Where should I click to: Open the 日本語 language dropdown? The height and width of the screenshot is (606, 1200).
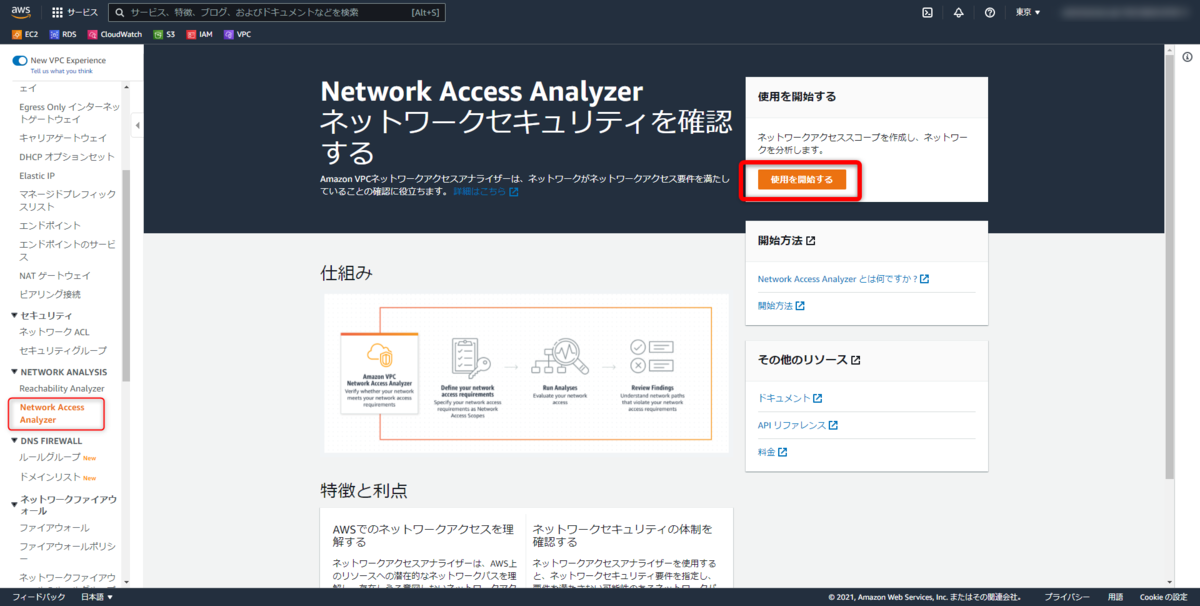96,597
